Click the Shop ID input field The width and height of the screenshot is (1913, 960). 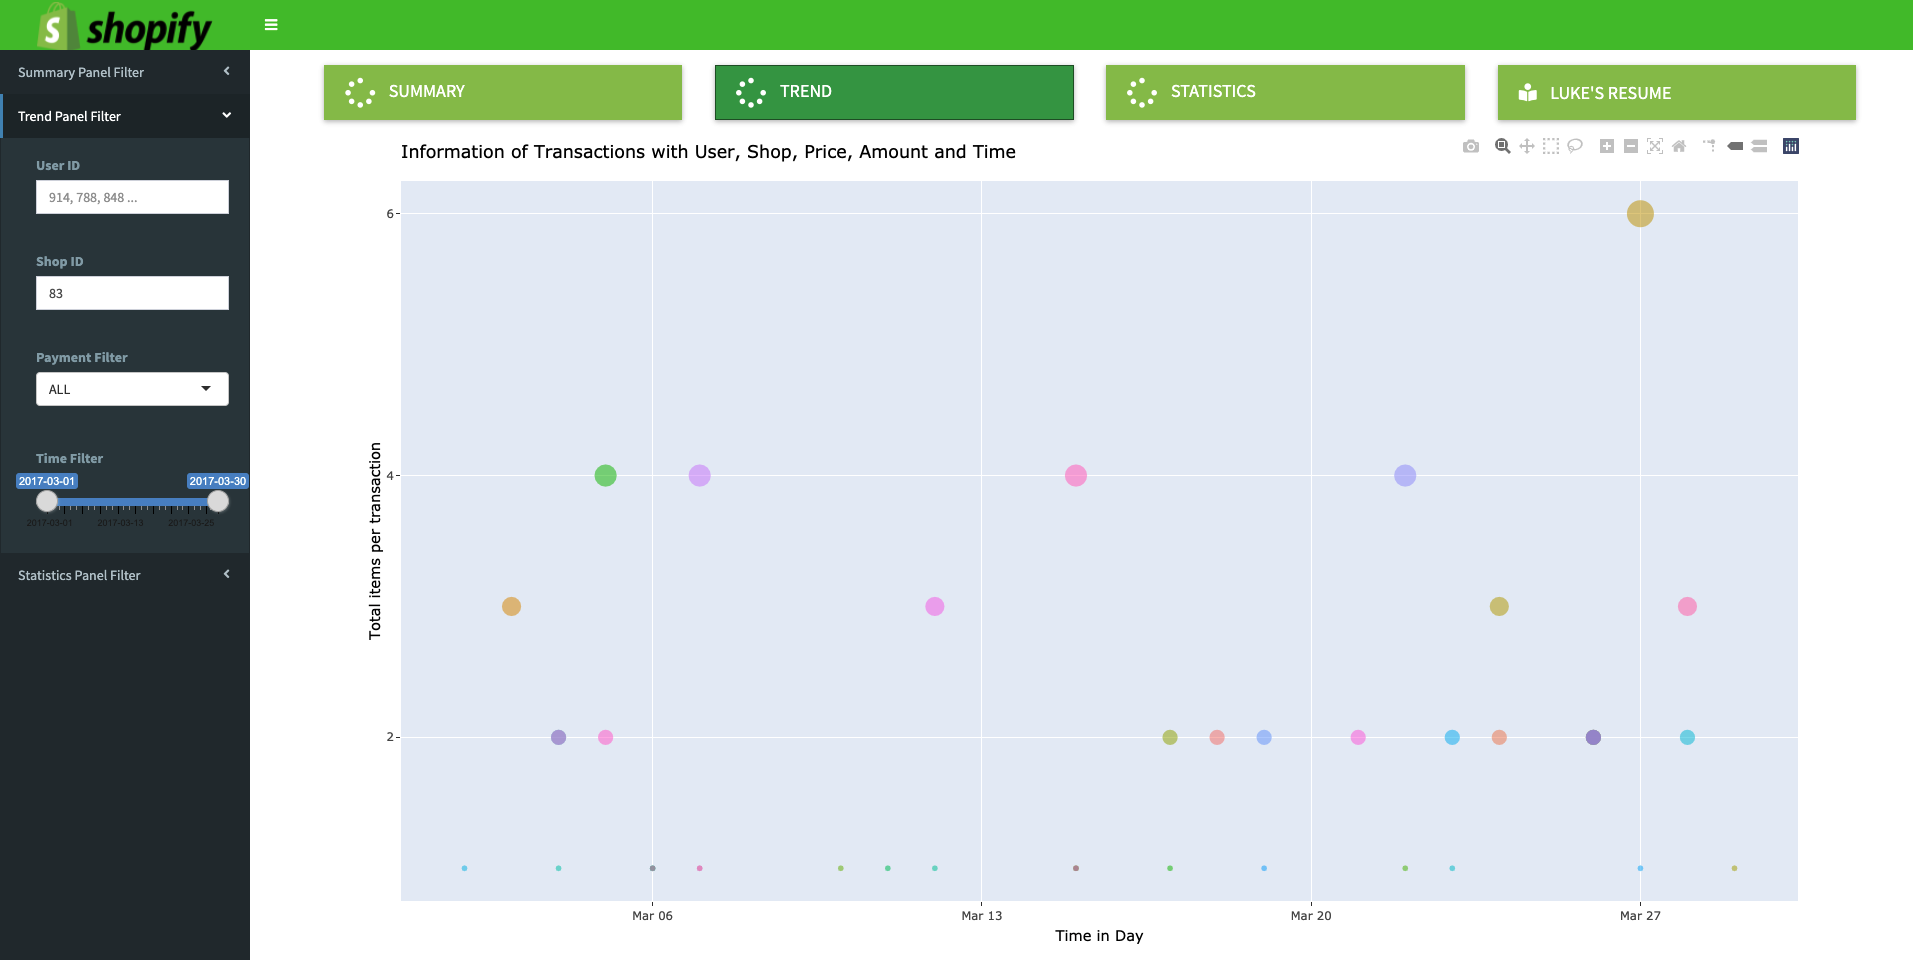(x=132, y=293)
